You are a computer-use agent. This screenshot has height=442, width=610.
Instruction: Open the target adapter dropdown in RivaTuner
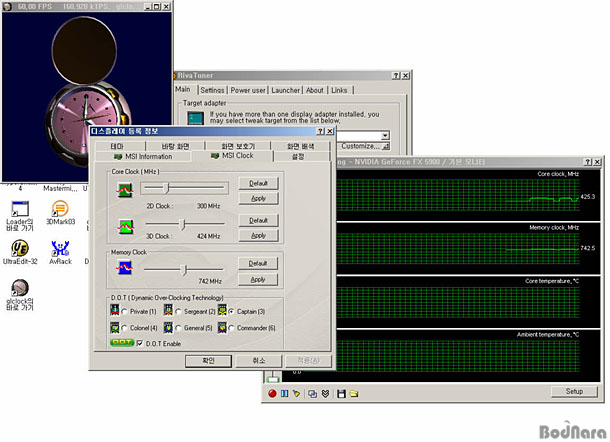point(385,135)
